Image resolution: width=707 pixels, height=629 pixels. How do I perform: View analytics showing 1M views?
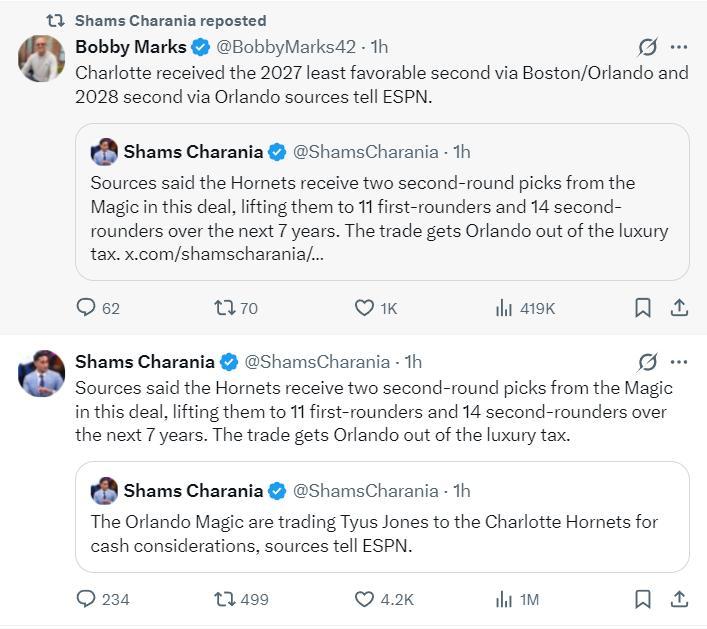(504, 599)
